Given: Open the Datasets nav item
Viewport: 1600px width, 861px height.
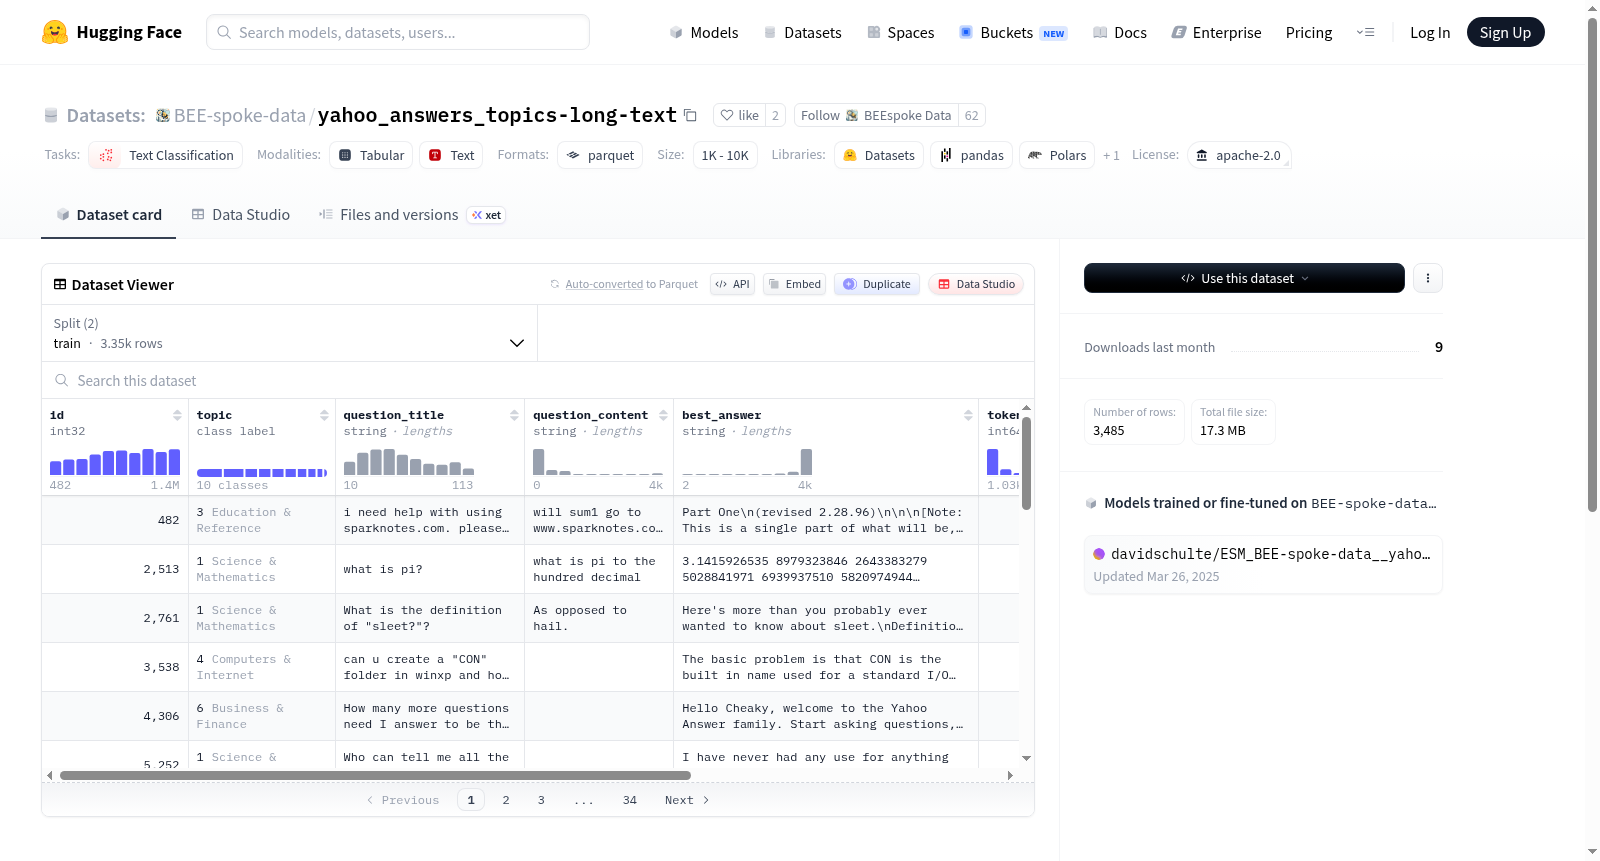Looking at the screenshot, I should 803,32.
